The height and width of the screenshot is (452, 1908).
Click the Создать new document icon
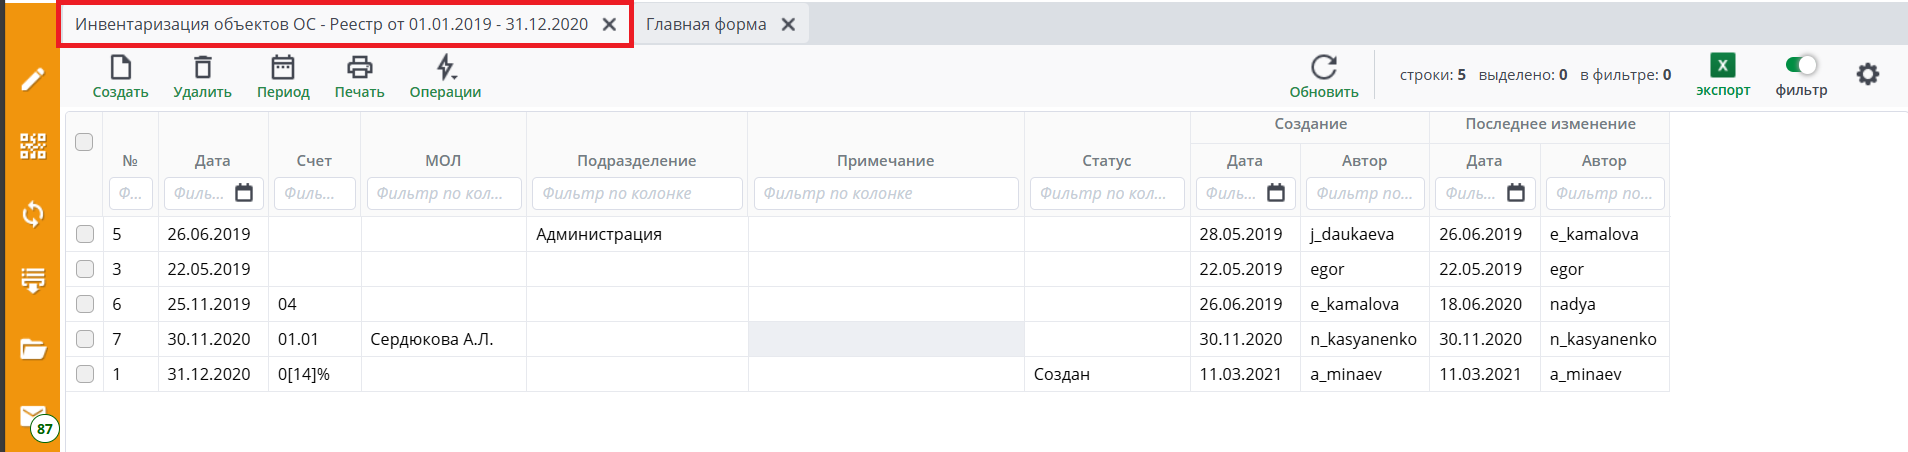tap(120, 68)
